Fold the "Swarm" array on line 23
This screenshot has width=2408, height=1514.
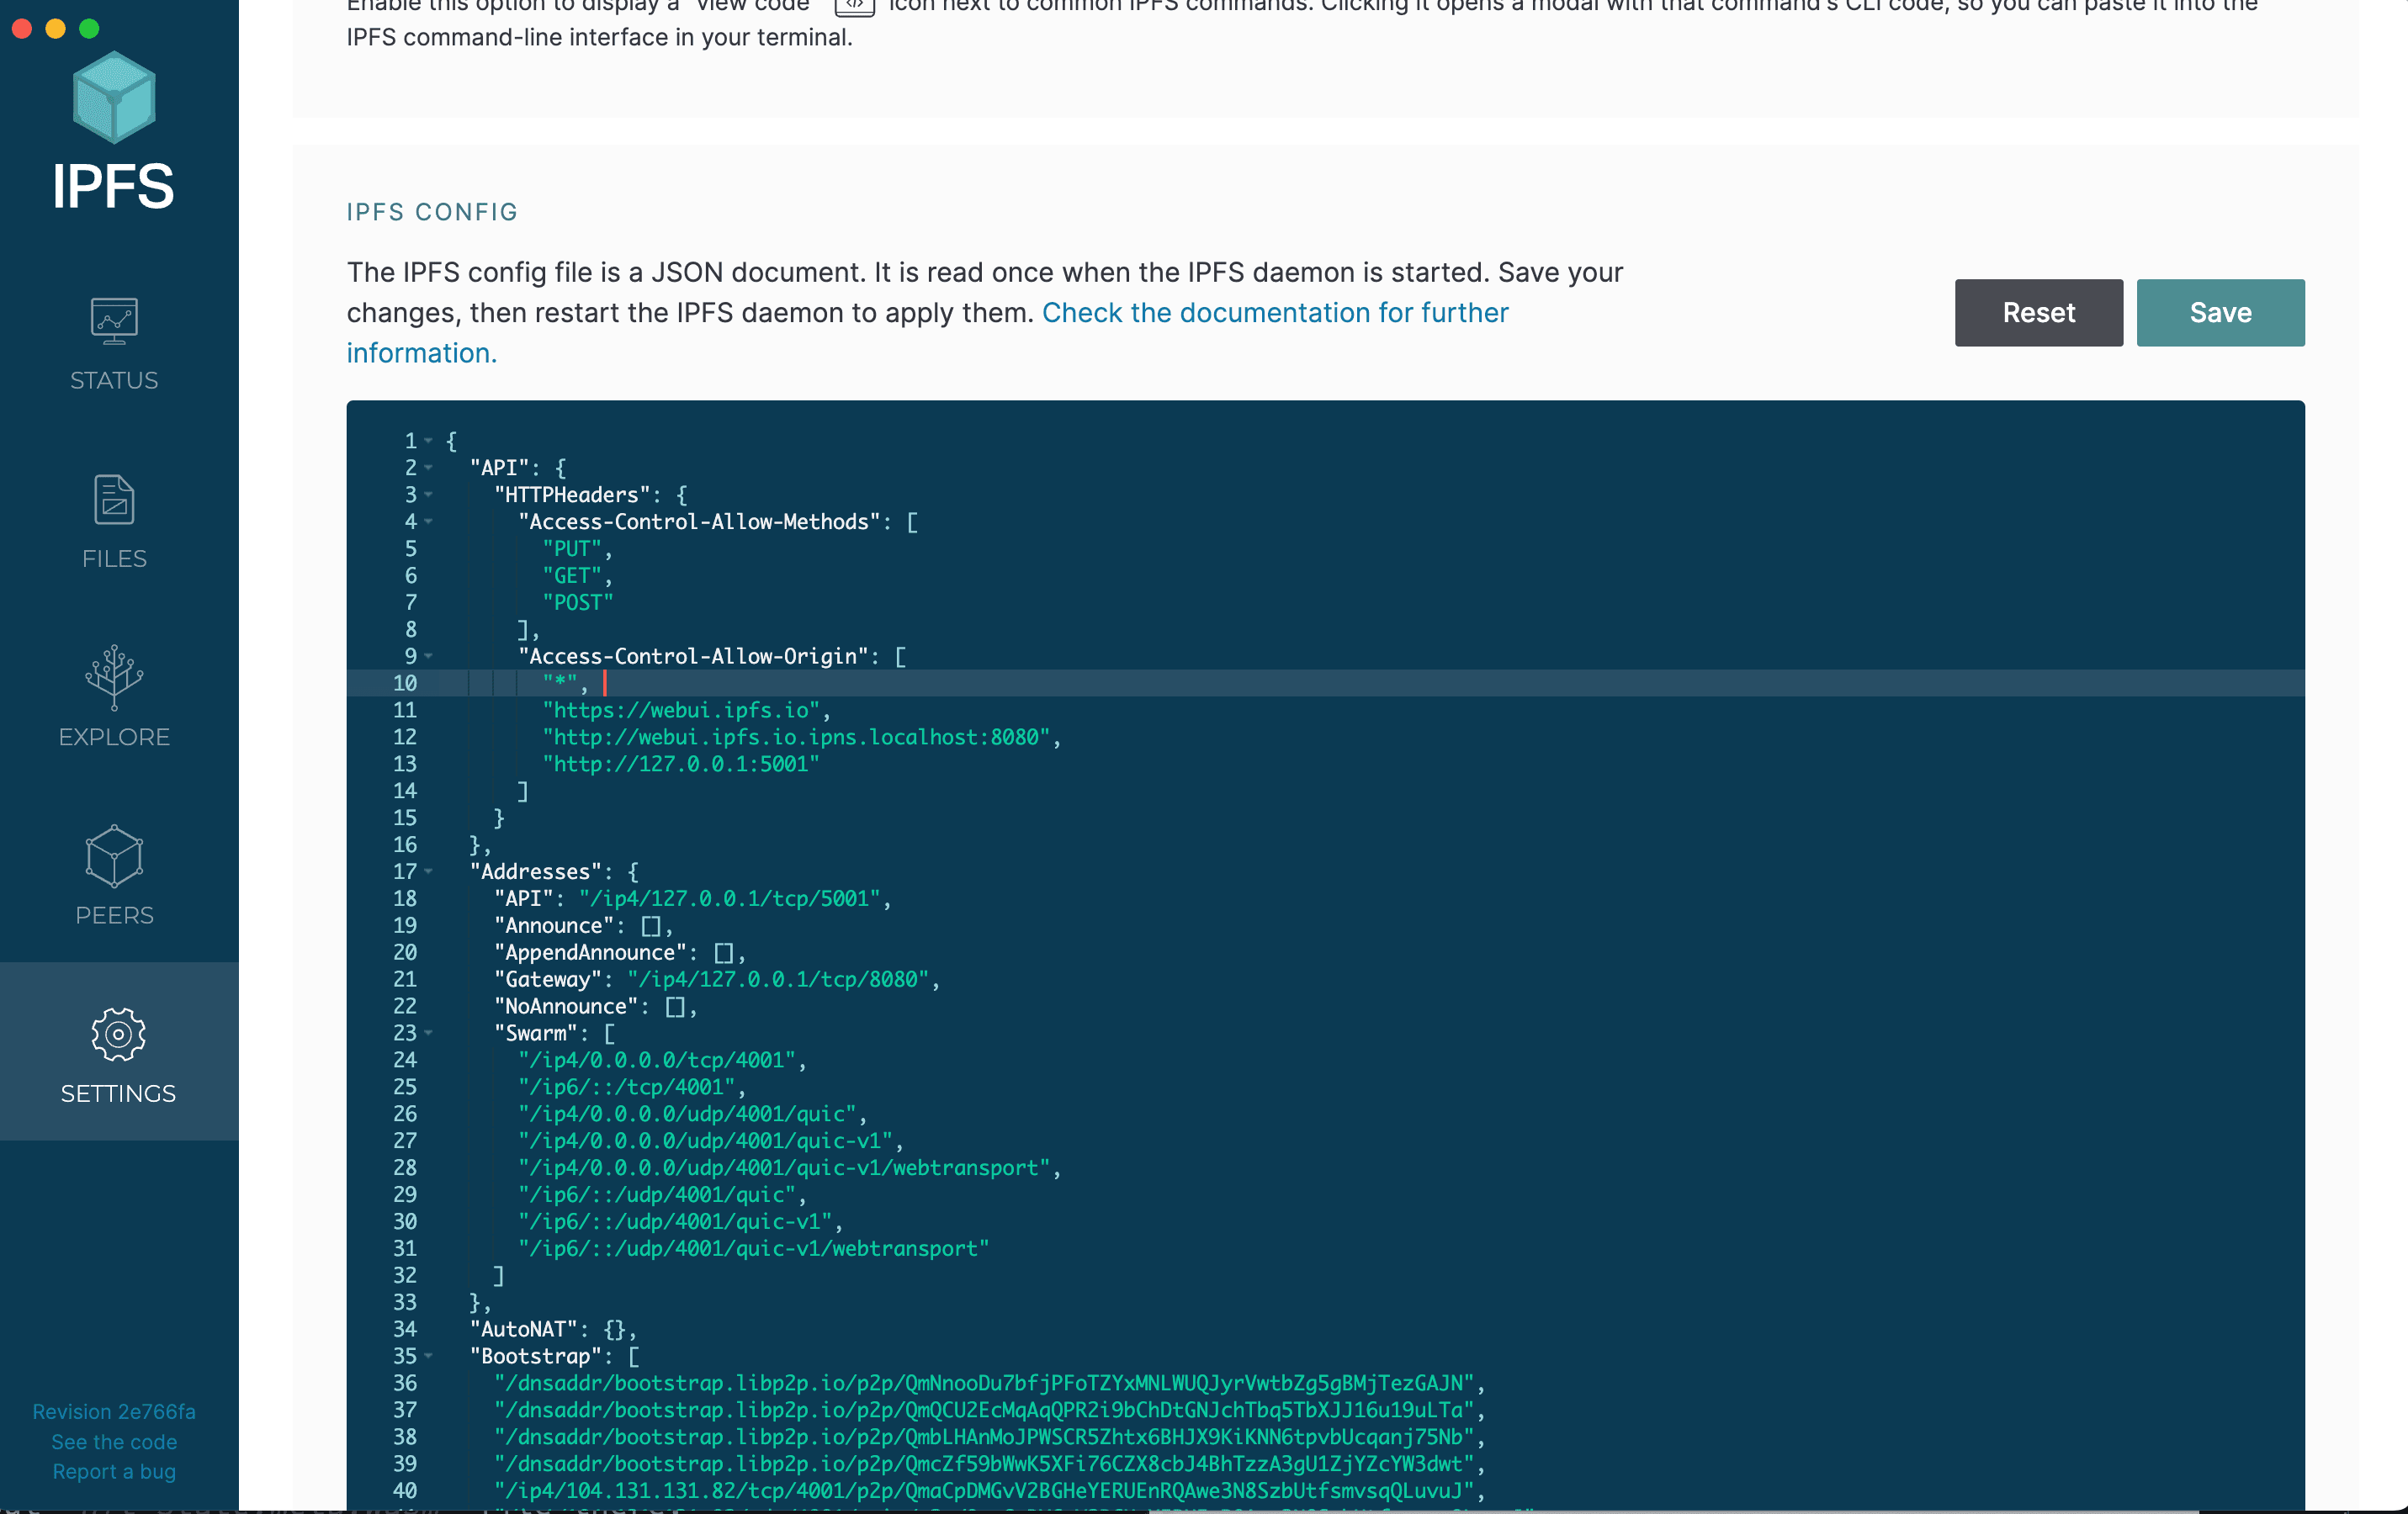click(429, 1033)
